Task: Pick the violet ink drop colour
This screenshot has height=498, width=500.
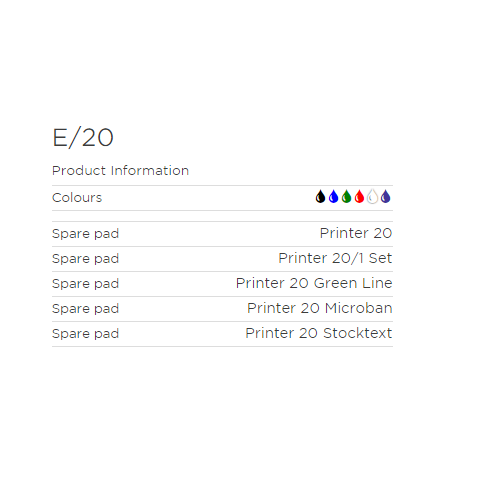Action: [x=385, y=196]
